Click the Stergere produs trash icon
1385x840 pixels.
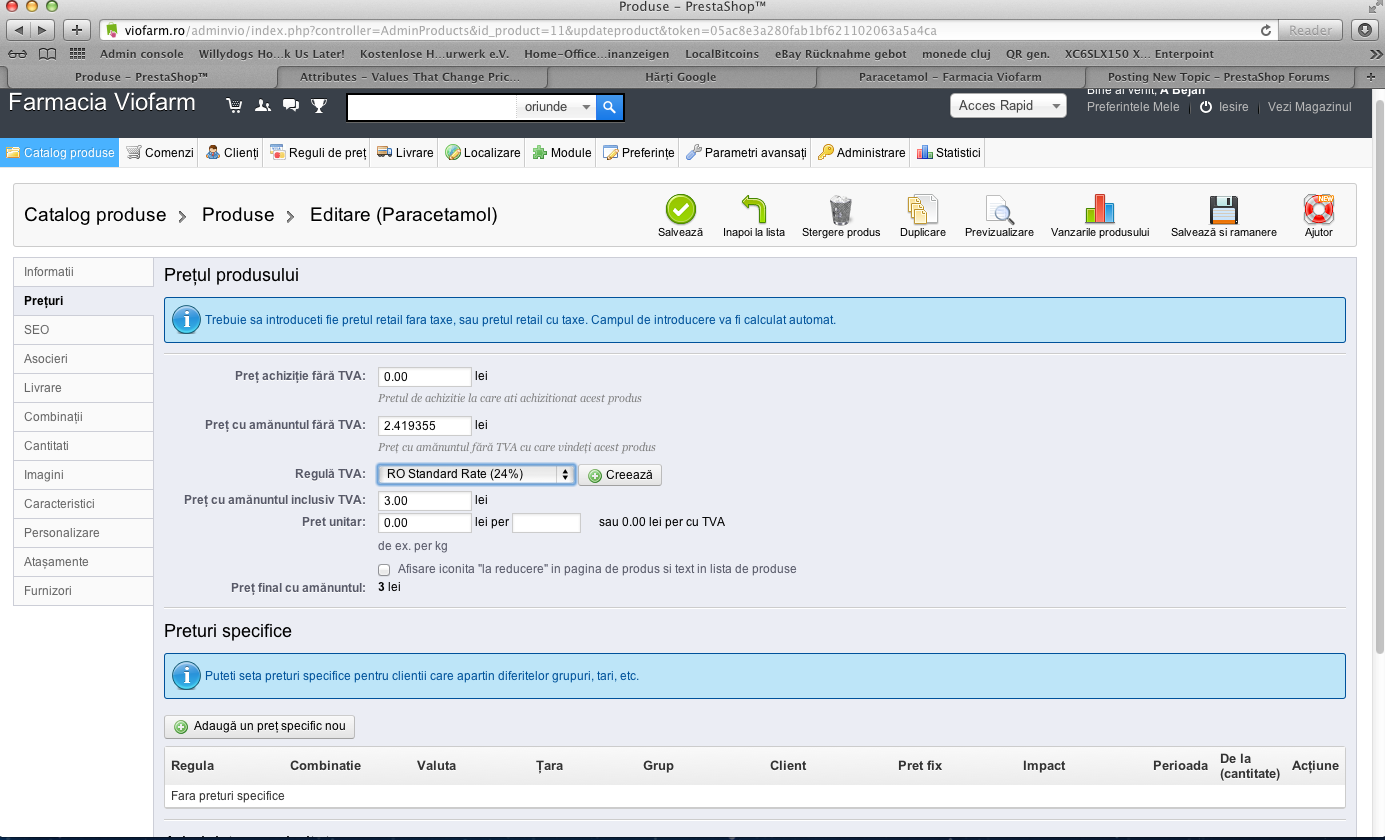pos(841,210)
